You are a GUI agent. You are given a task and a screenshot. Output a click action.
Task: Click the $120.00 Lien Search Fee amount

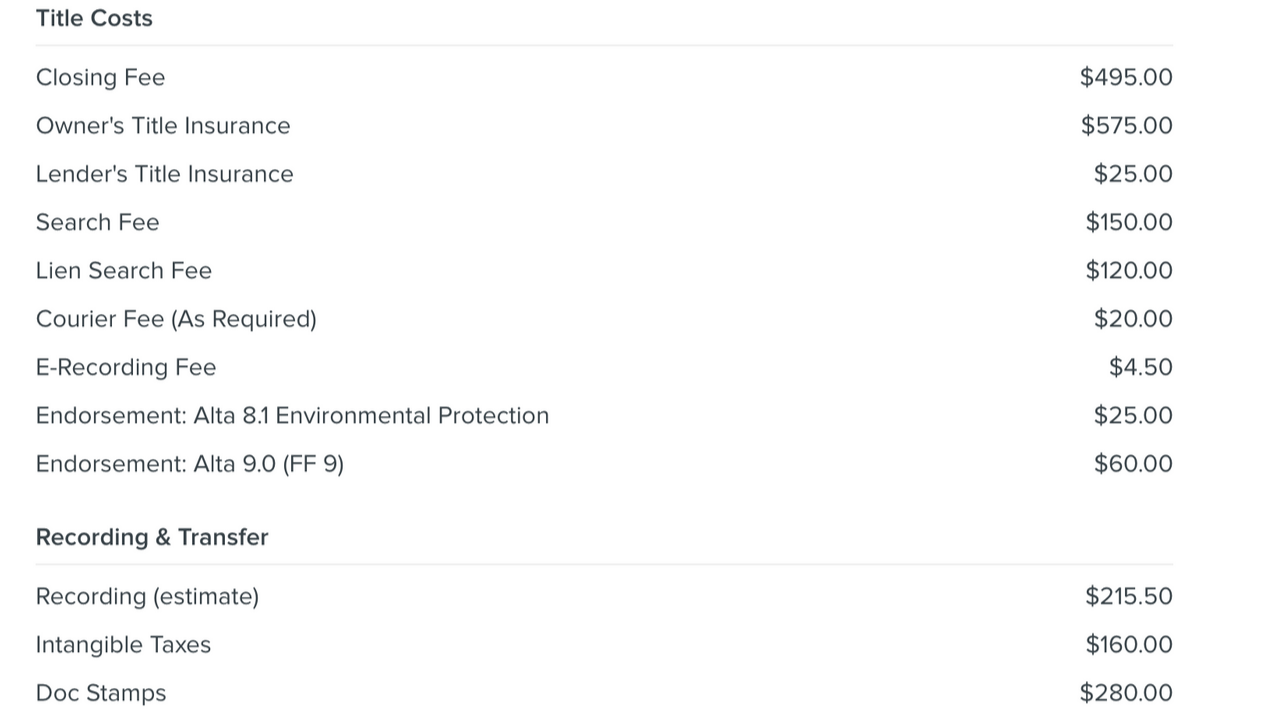(1129, 271)
